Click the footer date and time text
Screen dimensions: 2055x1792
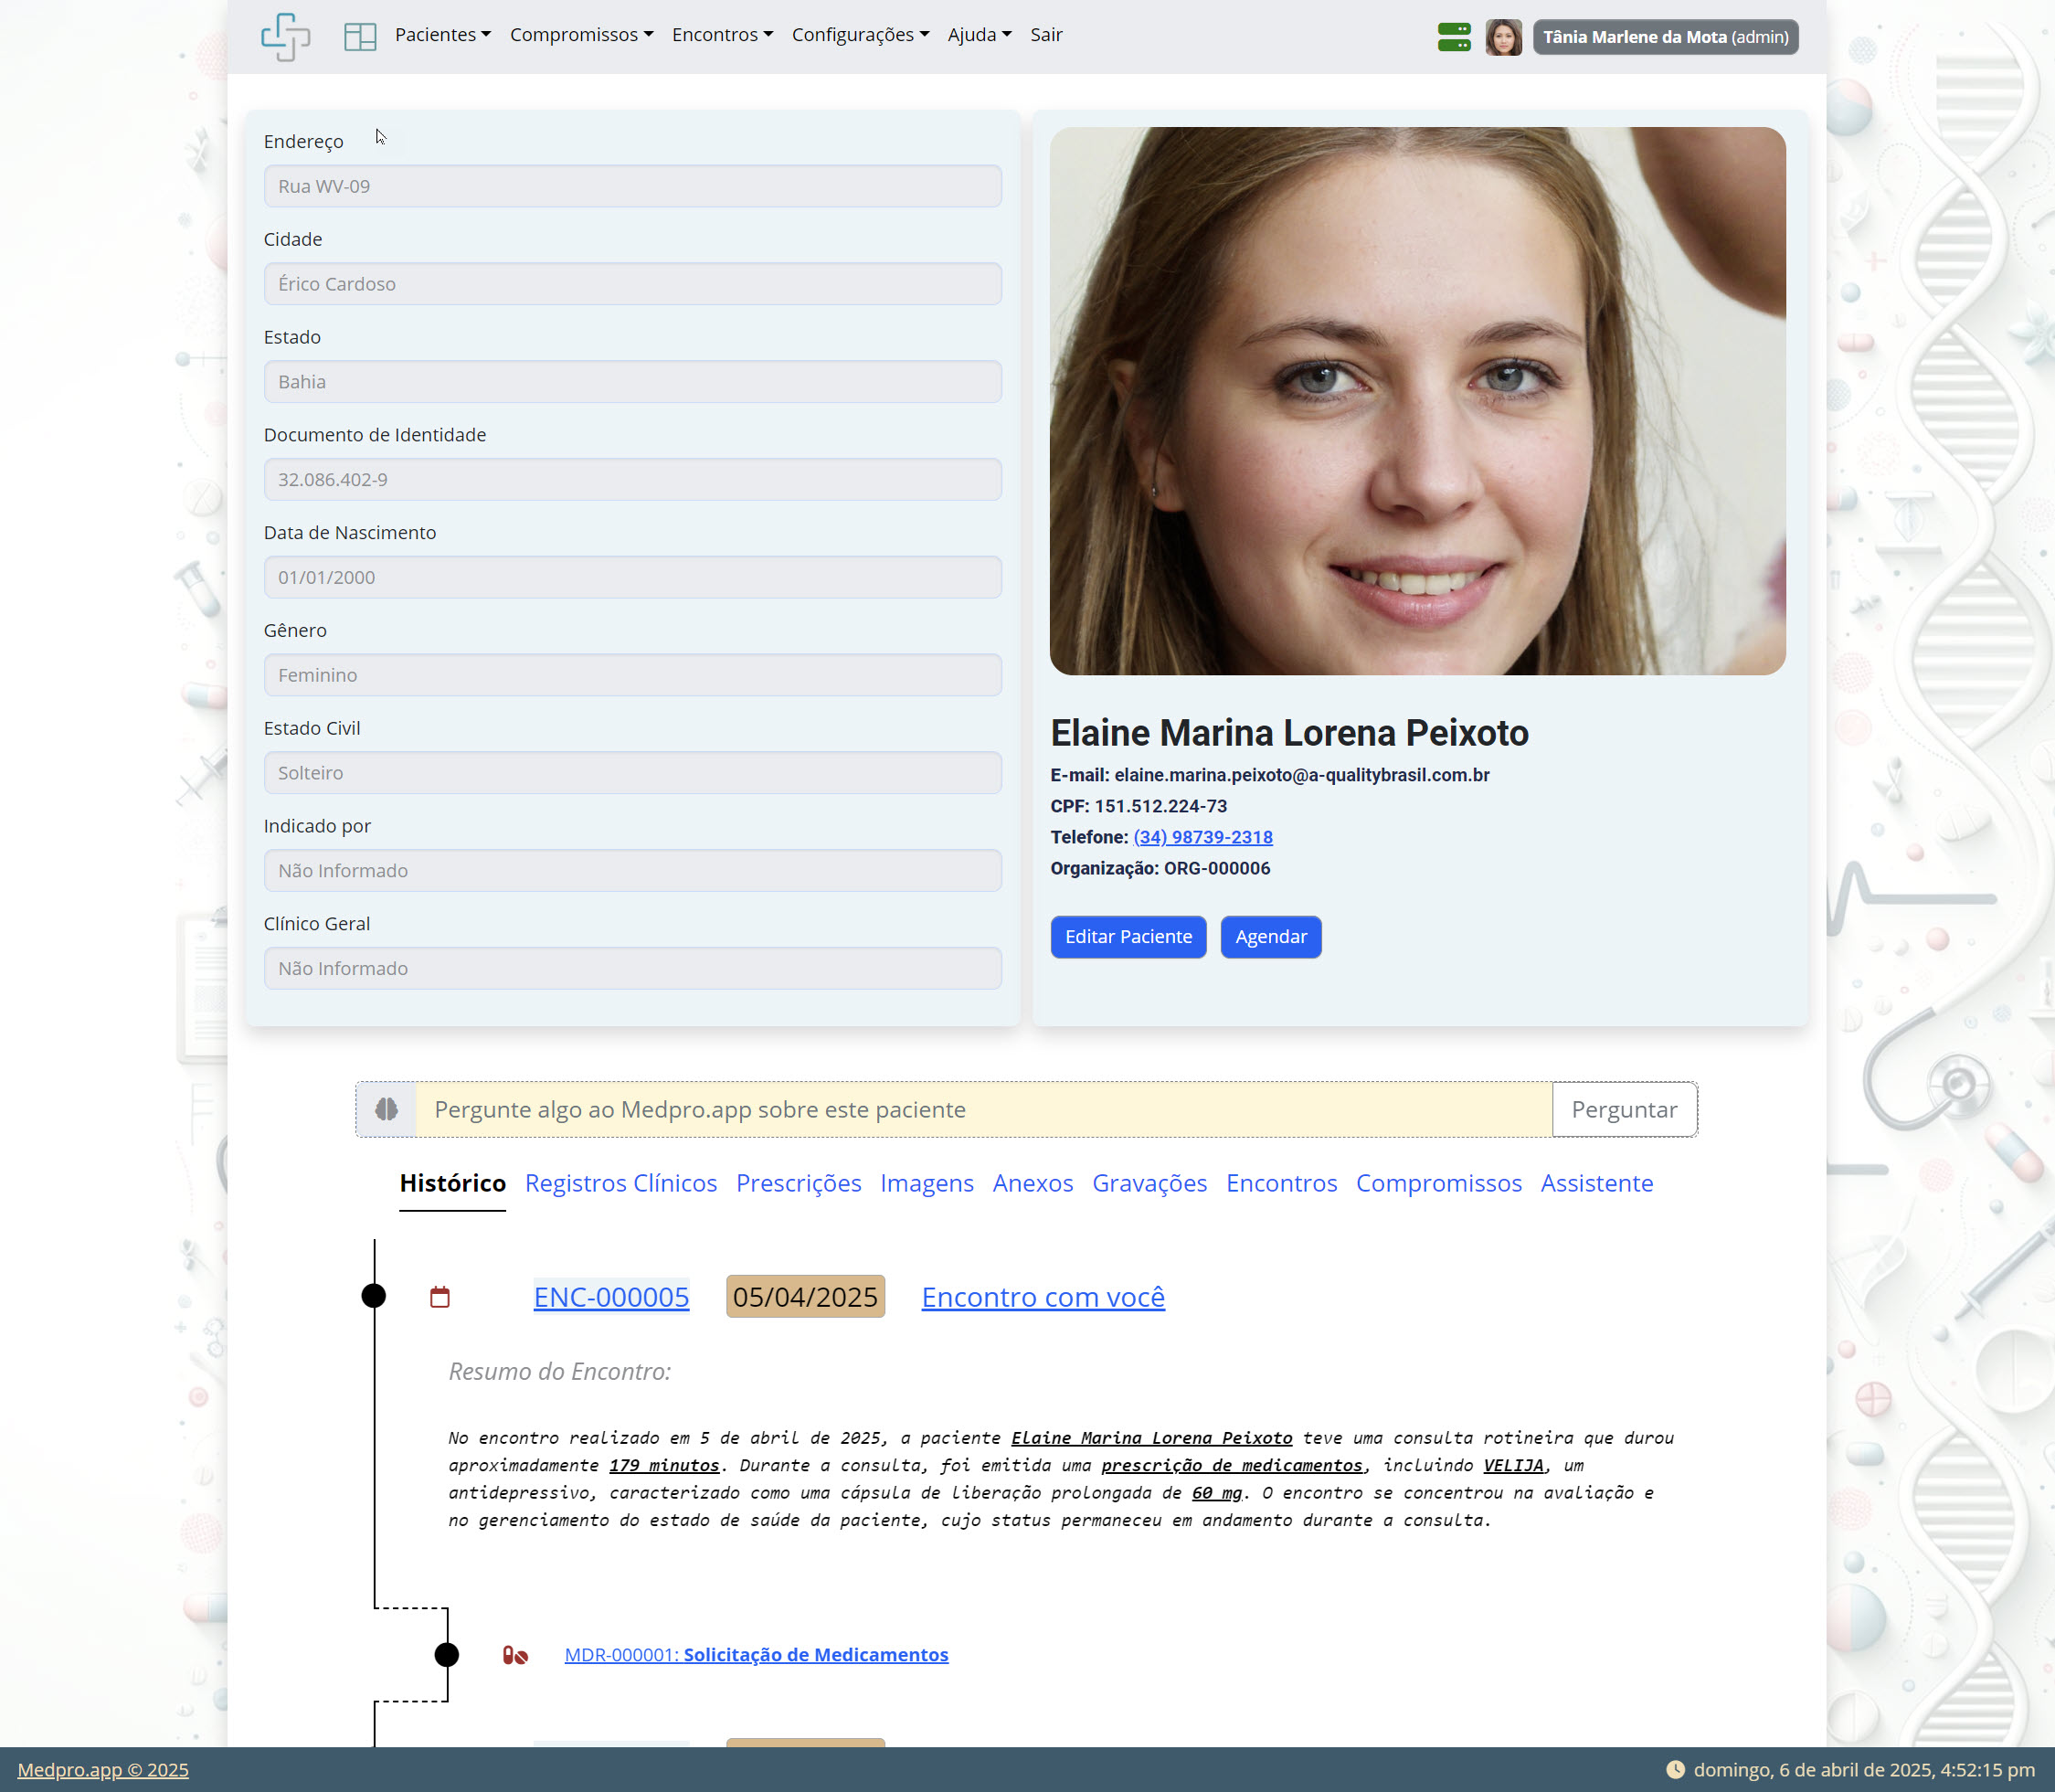(1864, 1770)
